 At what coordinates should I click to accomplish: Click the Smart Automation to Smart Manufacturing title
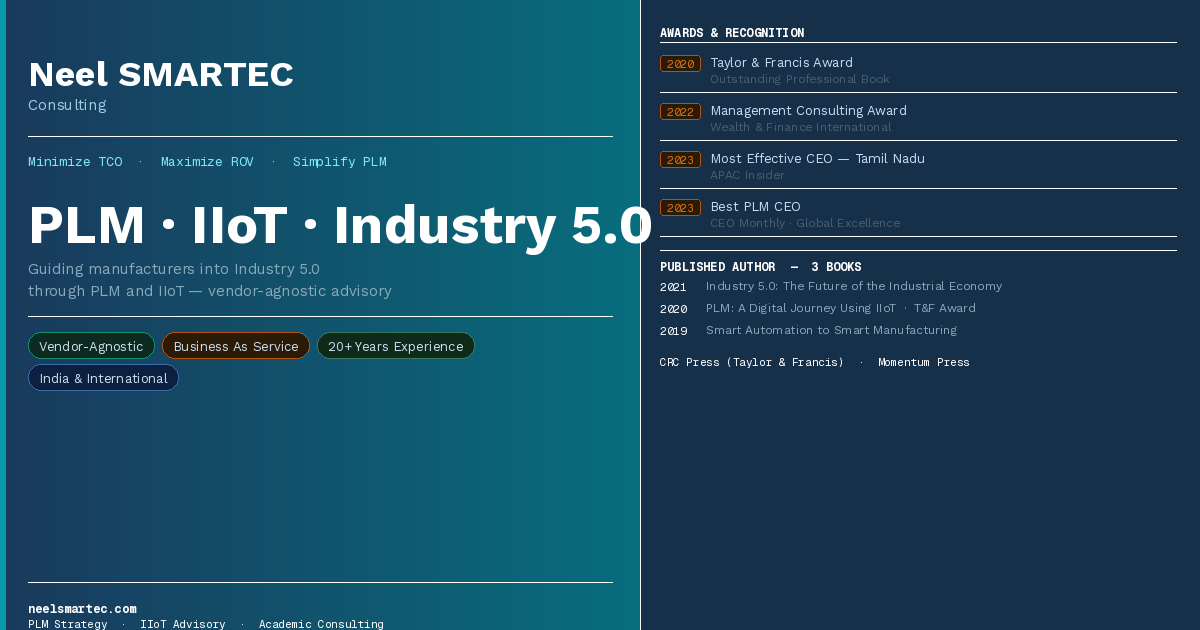point(831,329)
